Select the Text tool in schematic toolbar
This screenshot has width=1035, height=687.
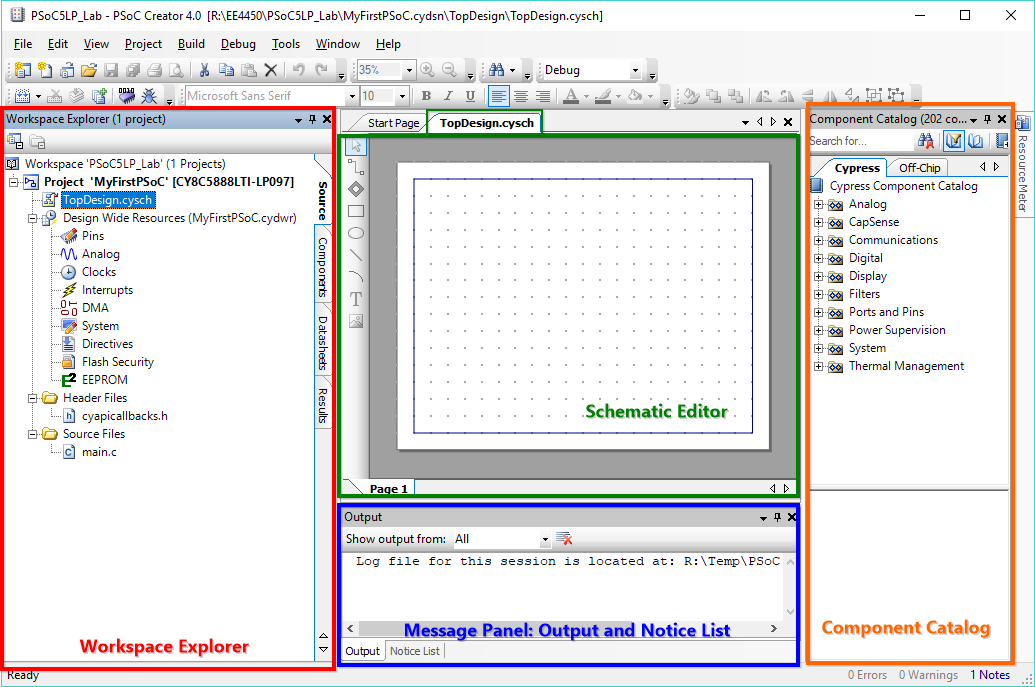(x=356, y=299)
